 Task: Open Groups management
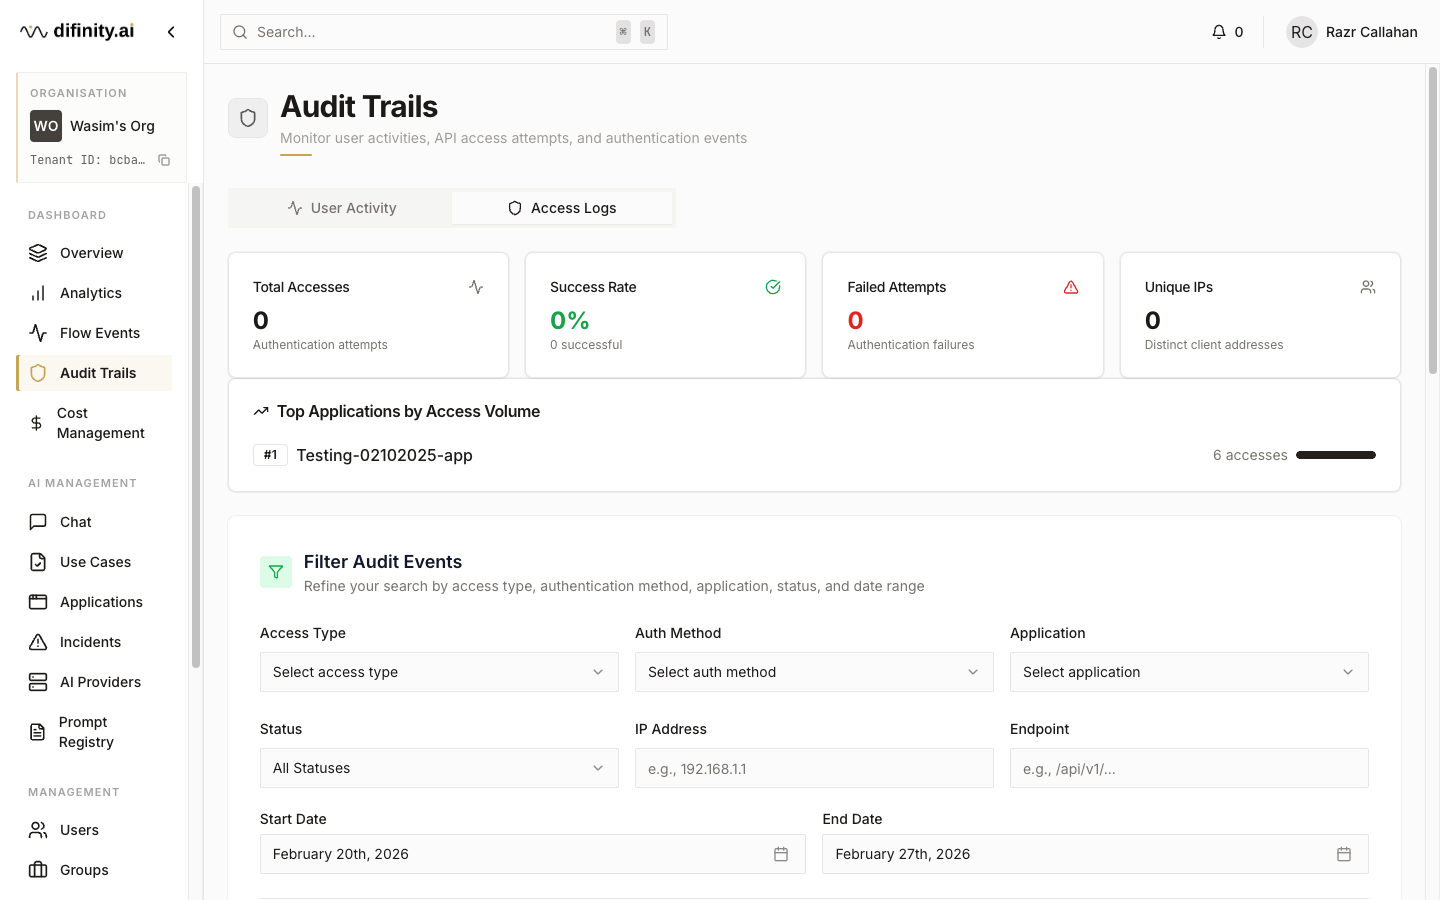tap(94, 870)
